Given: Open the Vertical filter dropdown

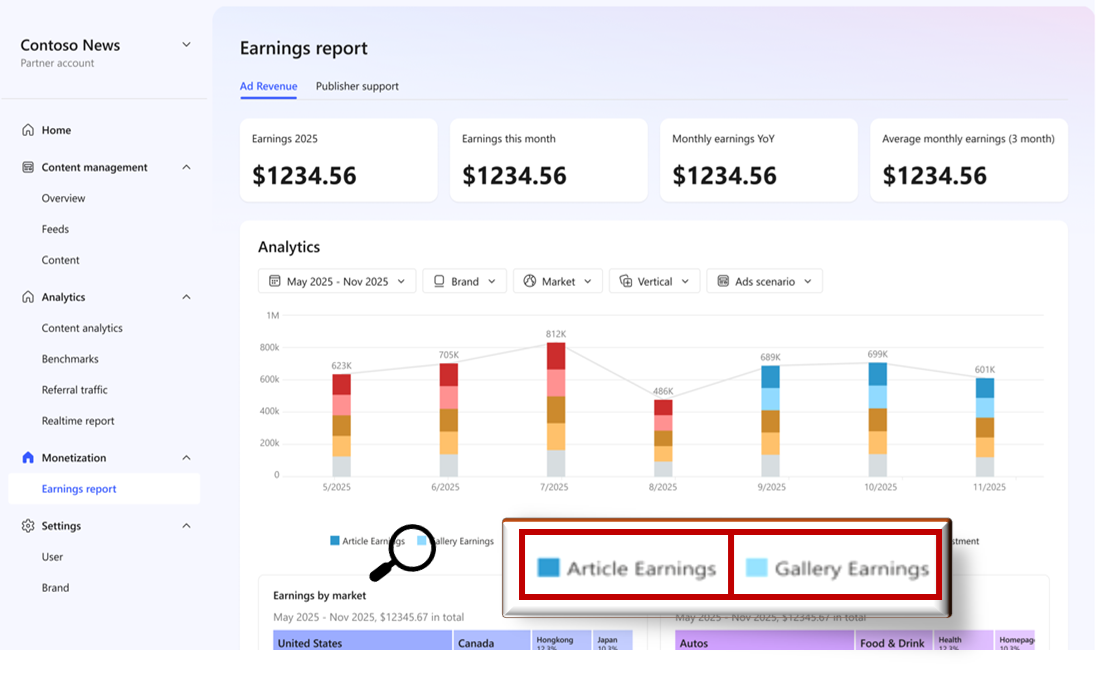Looking at the screenshot, I should [654, 282].
